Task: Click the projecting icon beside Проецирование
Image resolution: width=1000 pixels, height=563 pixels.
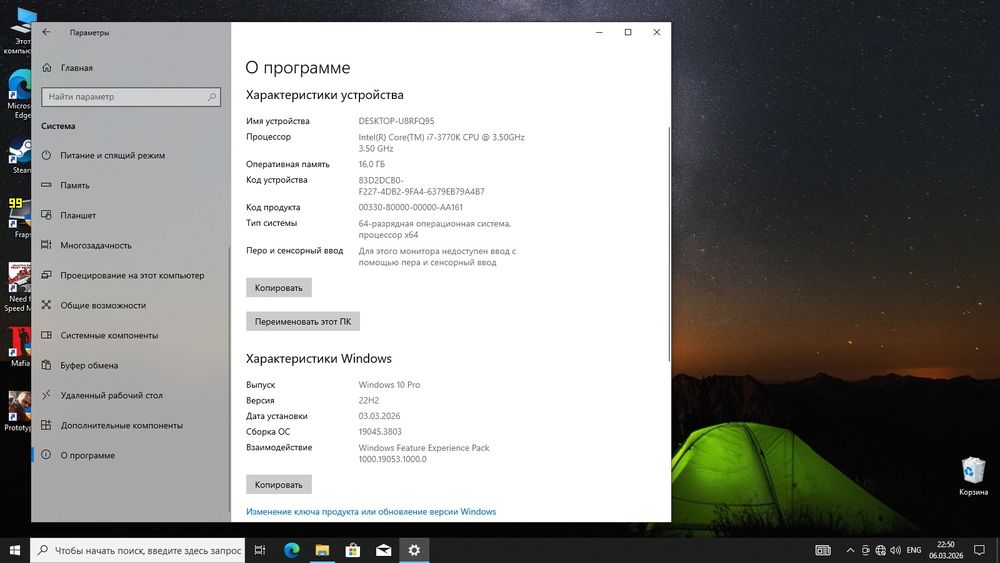Action: point(47,275)
